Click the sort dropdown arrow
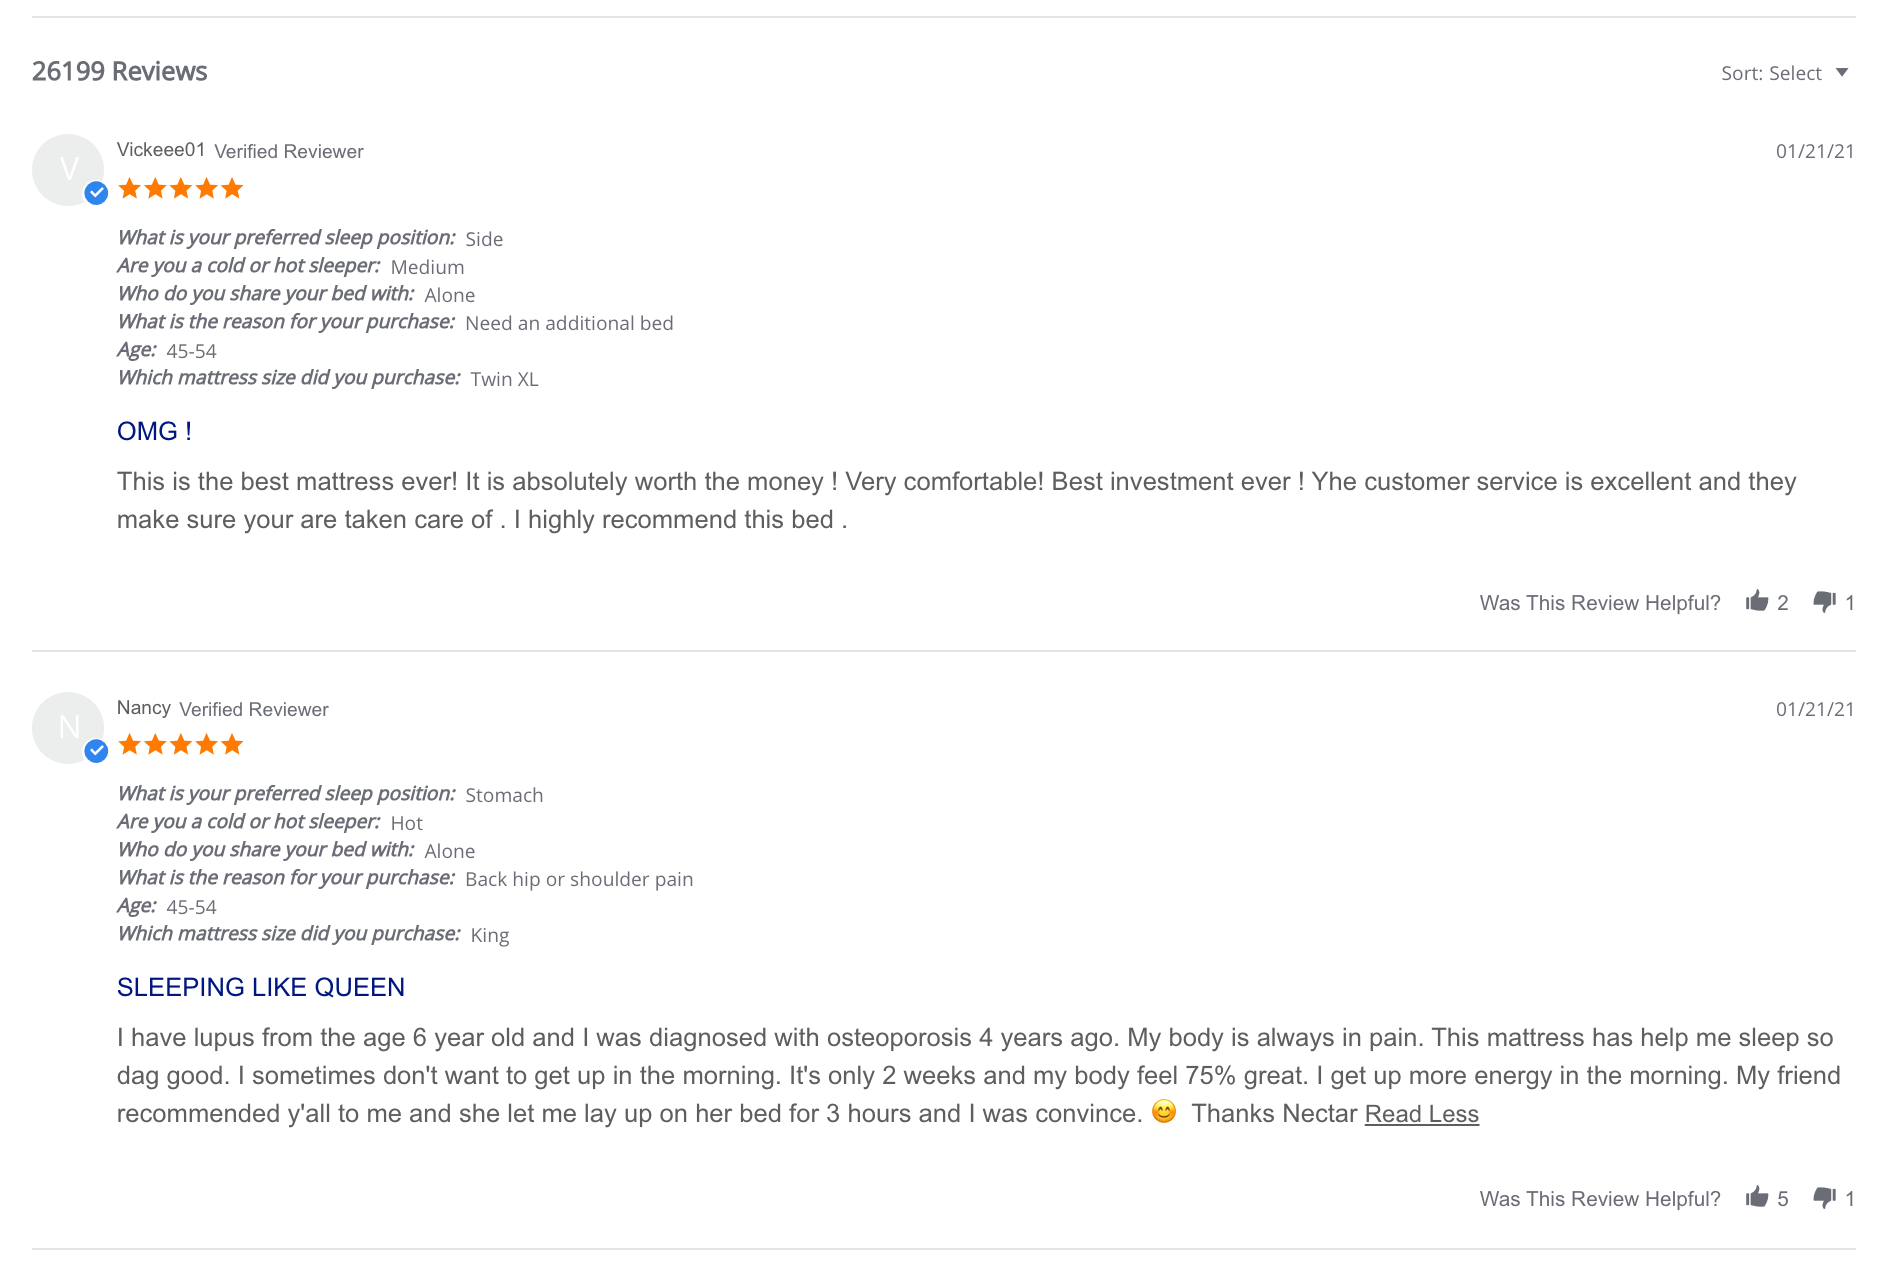This screenshot has height=1266, width=1902. coord(1842,73)
